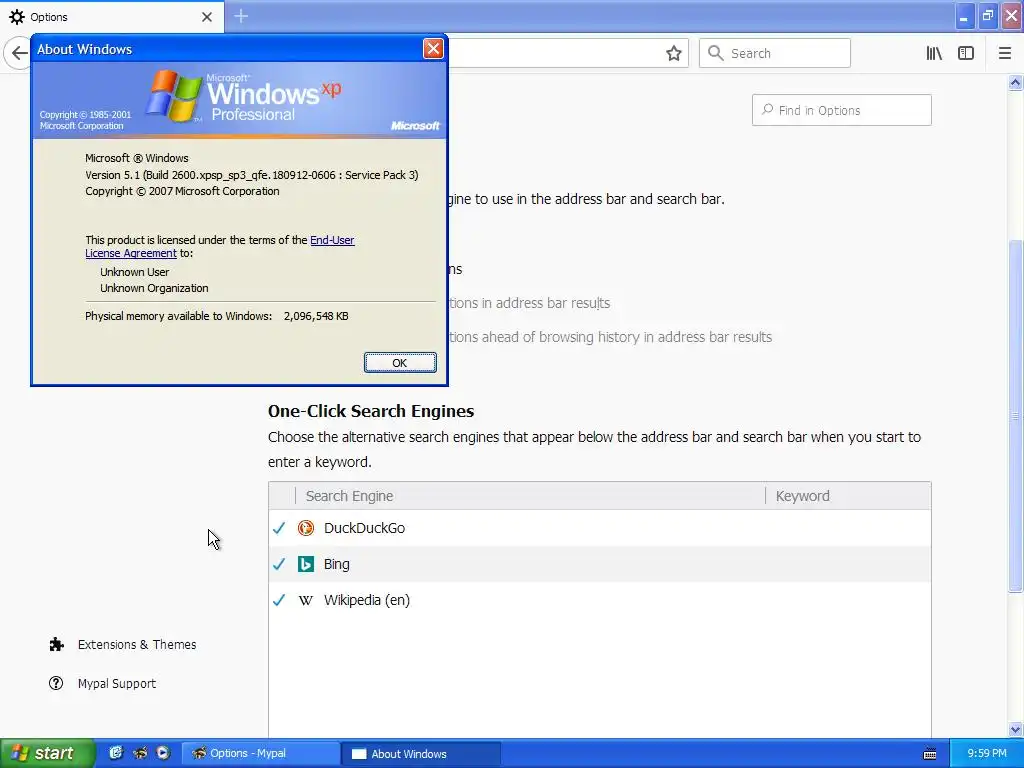Select the DuckDuckGo row text

[364, 528]
